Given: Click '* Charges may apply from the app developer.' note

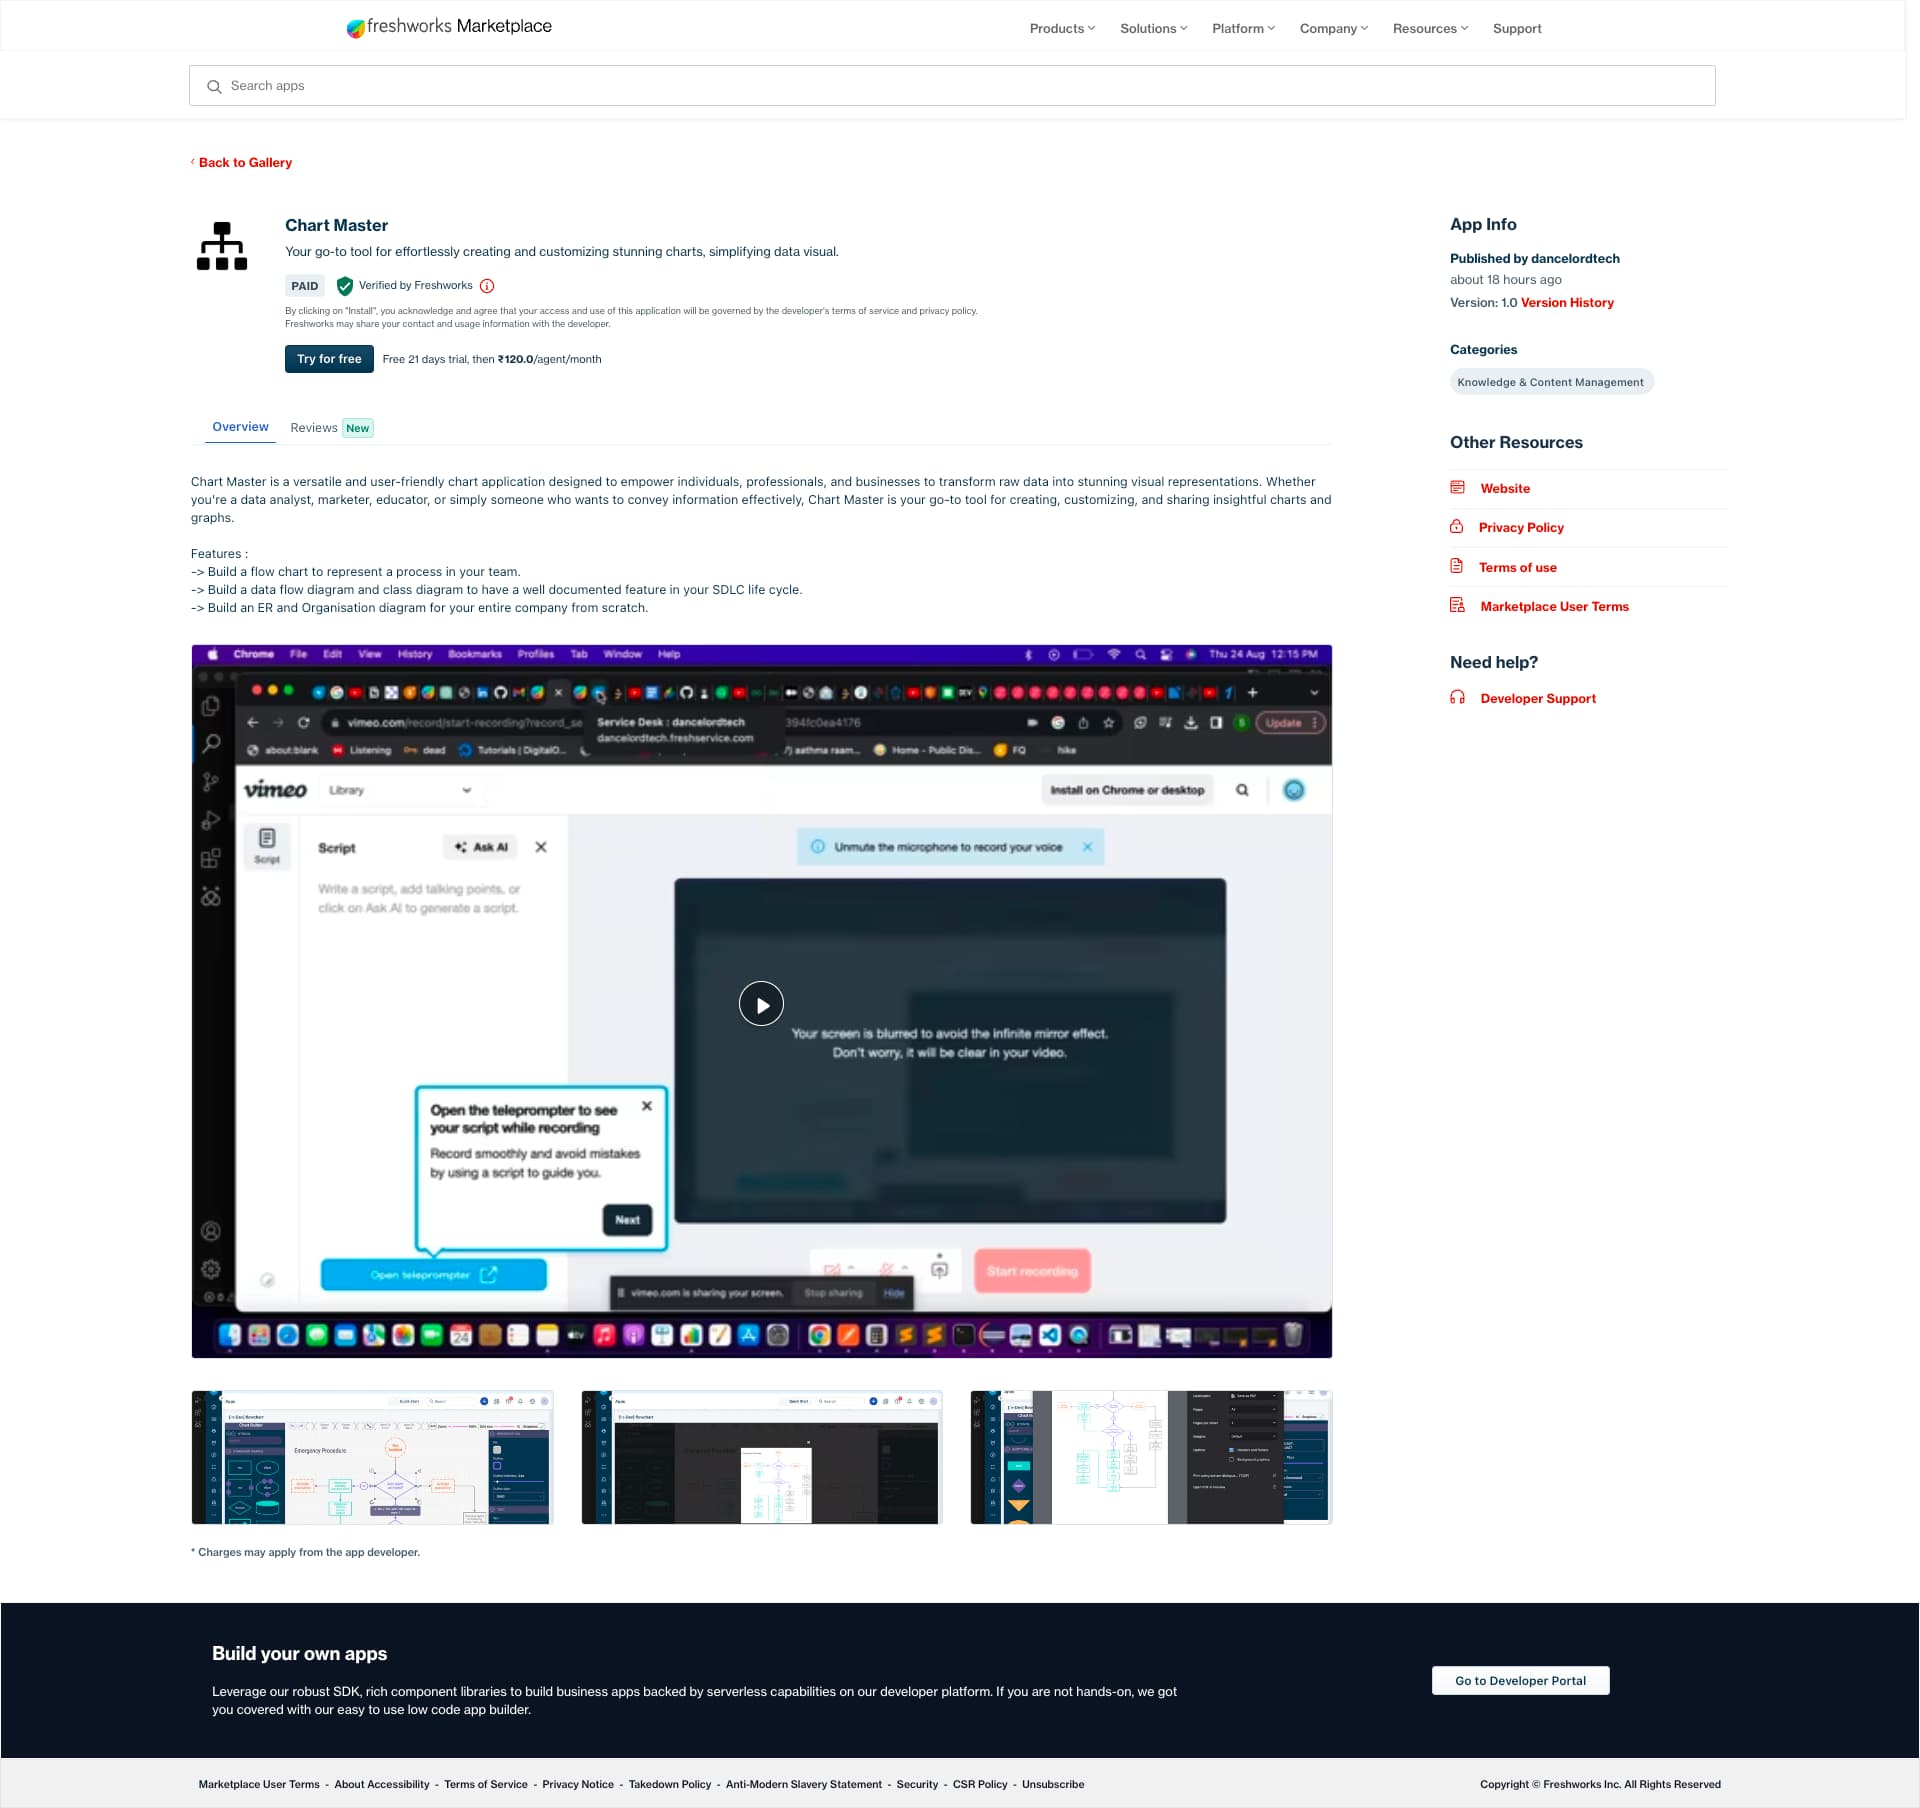Looking at the screenshot, I should (305, 1552).
